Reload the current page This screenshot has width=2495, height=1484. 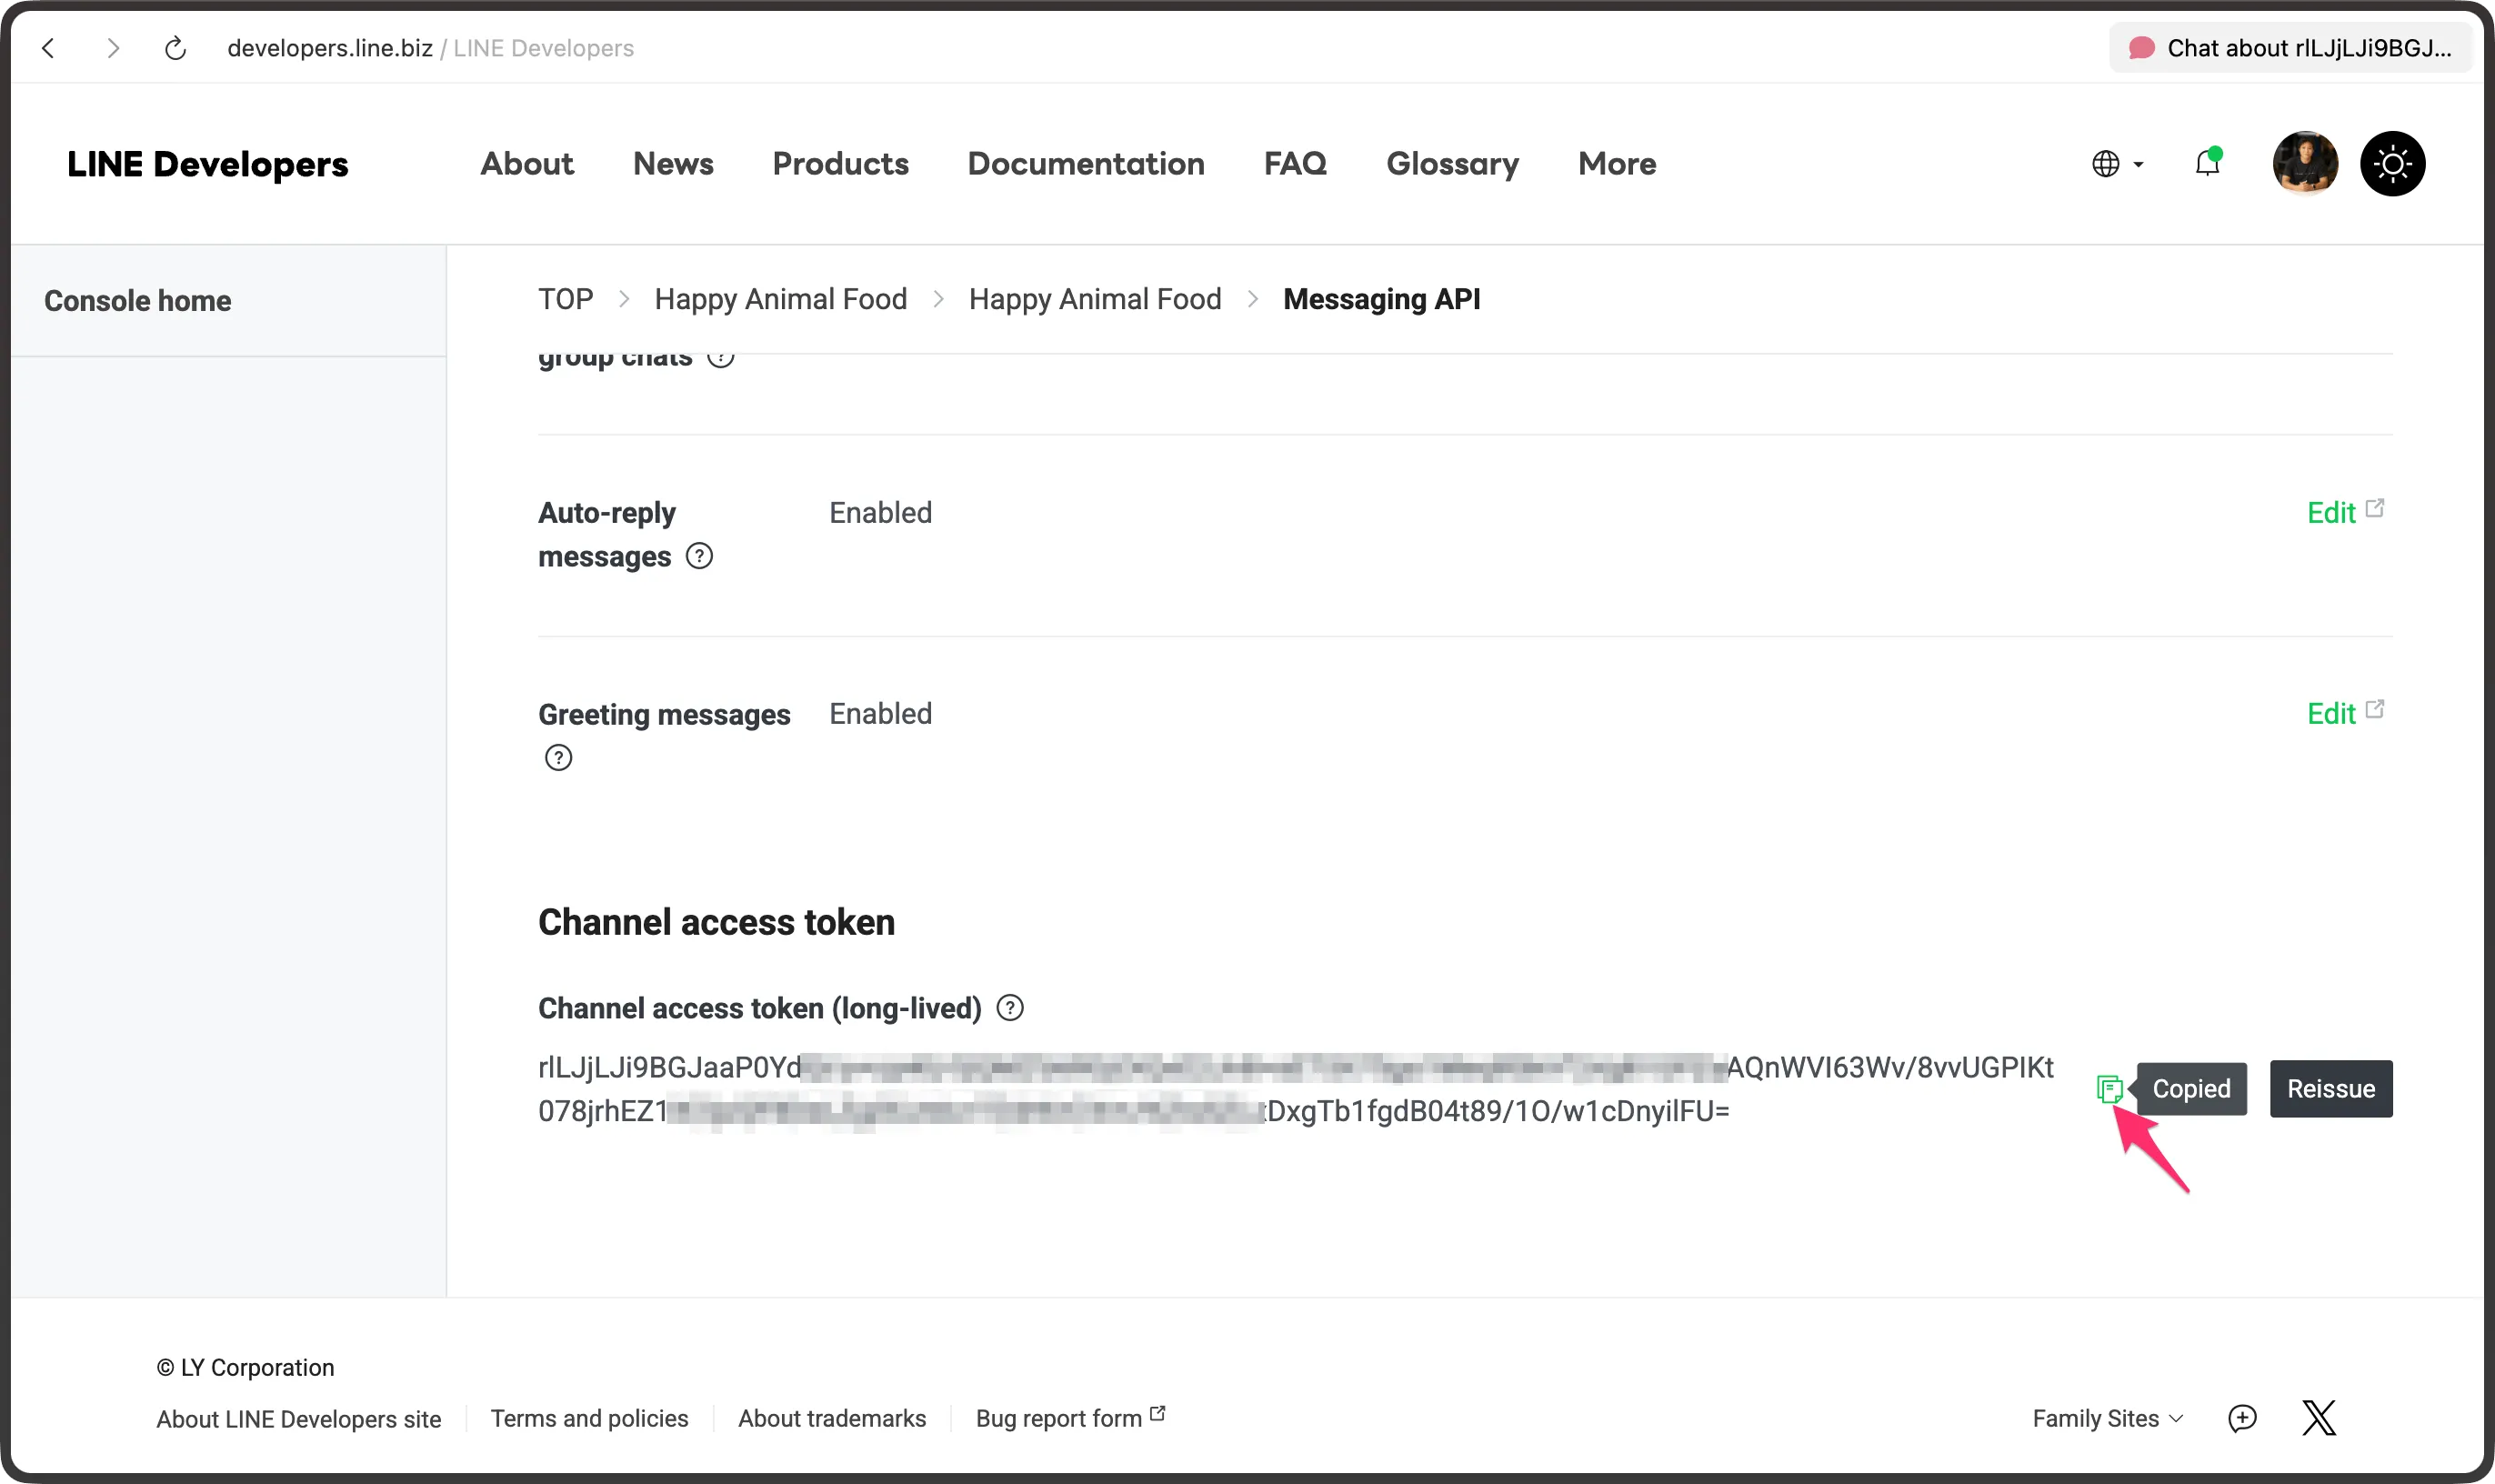tap(175, 47)
